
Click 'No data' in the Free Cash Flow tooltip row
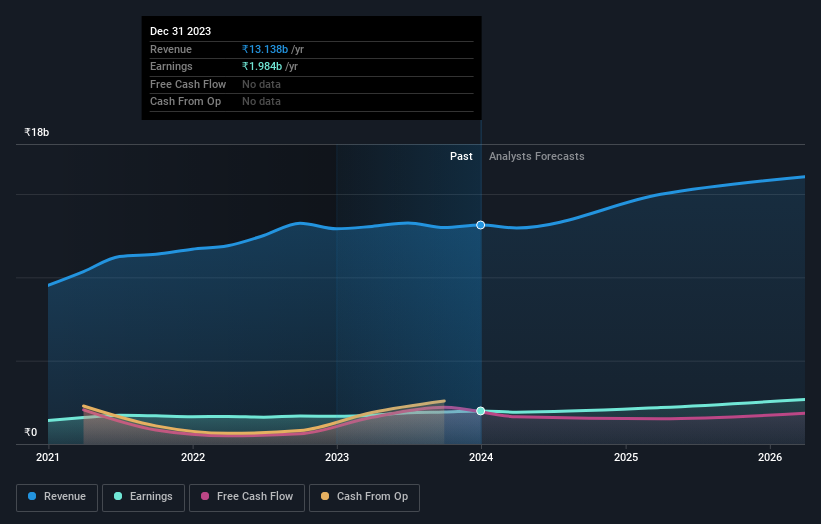[x=261, y=84]
